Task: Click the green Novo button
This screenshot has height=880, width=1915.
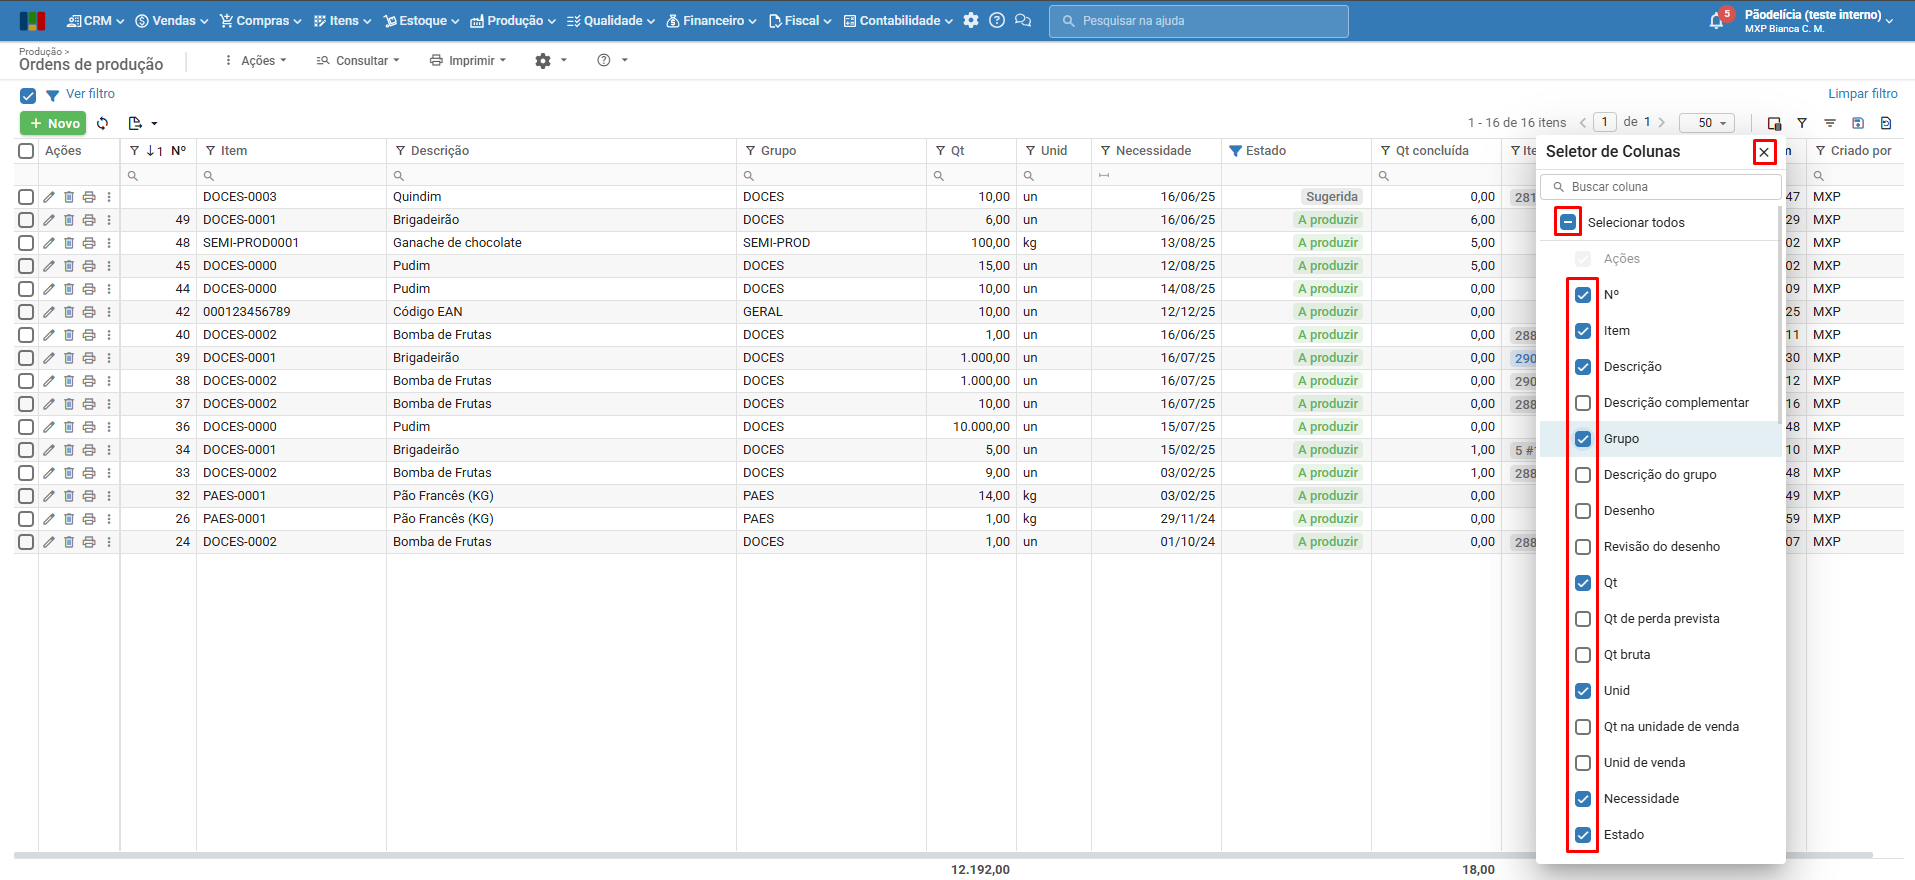Action: 54,123
